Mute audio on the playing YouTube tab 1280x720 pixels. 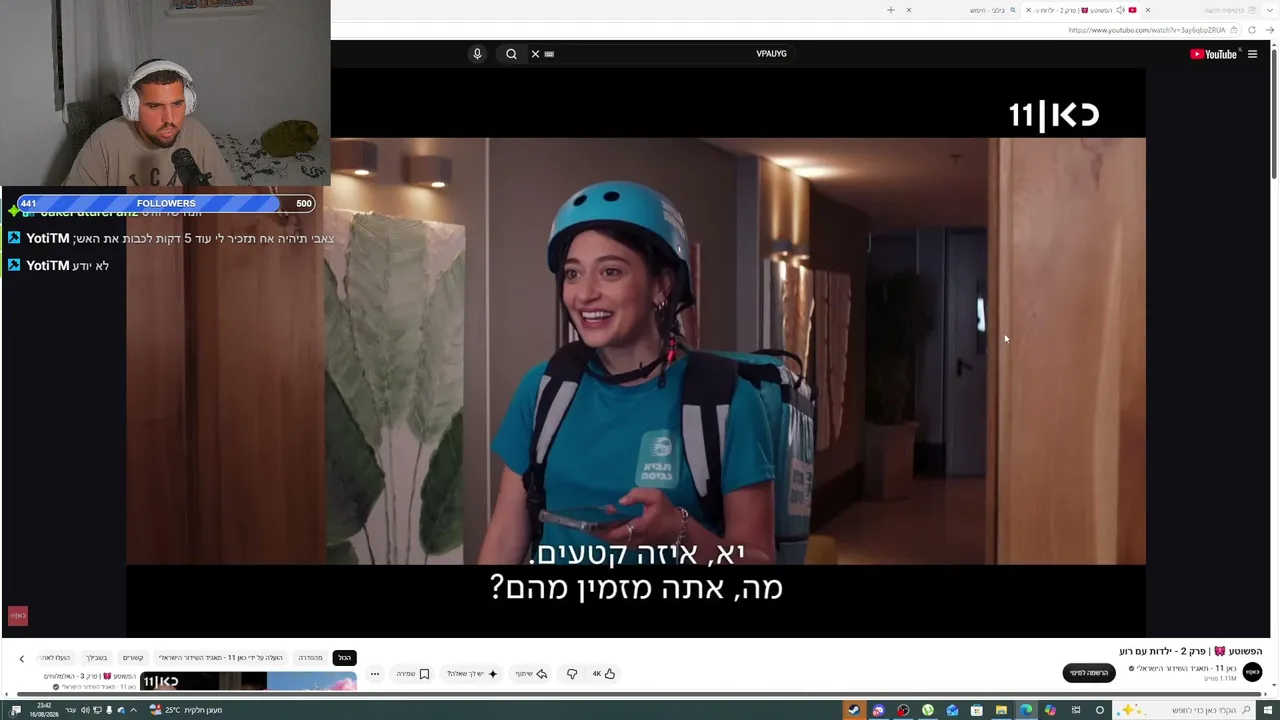click(x=1120, y=10)
